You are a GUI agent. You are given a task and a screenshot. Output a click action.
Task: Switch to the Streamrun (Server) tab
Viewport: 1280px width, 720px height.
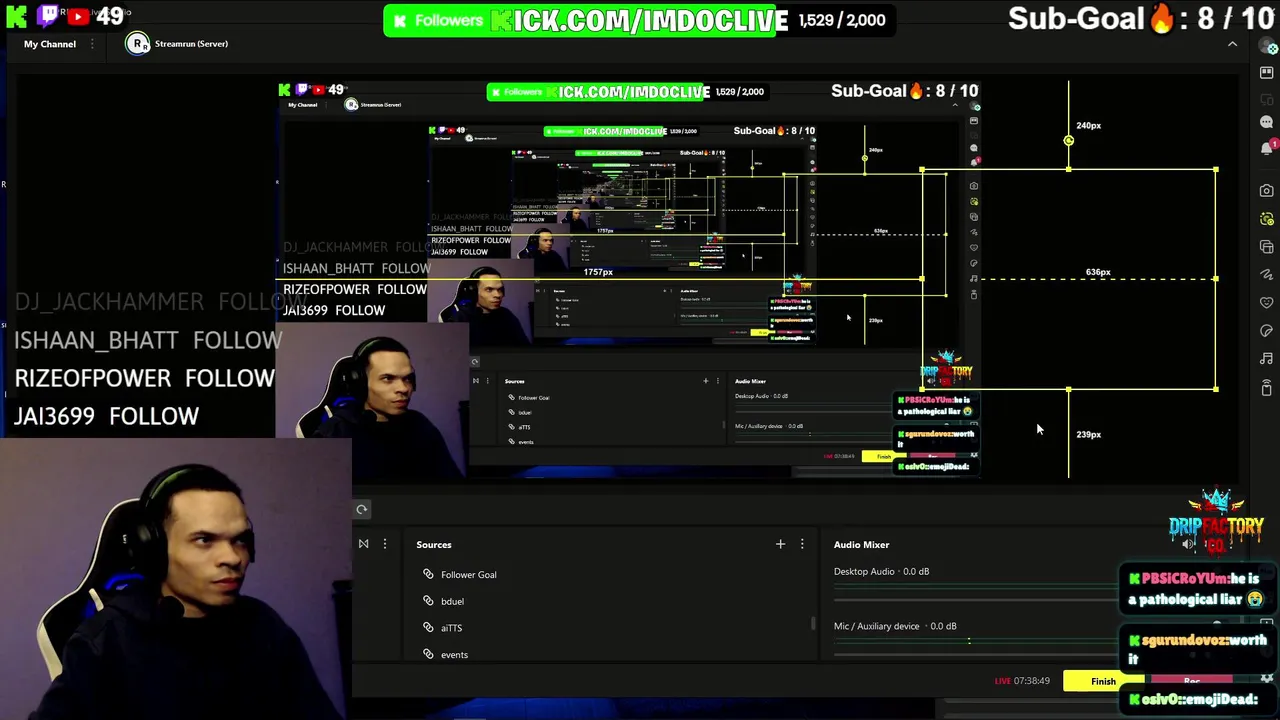(x=177, y=44)
